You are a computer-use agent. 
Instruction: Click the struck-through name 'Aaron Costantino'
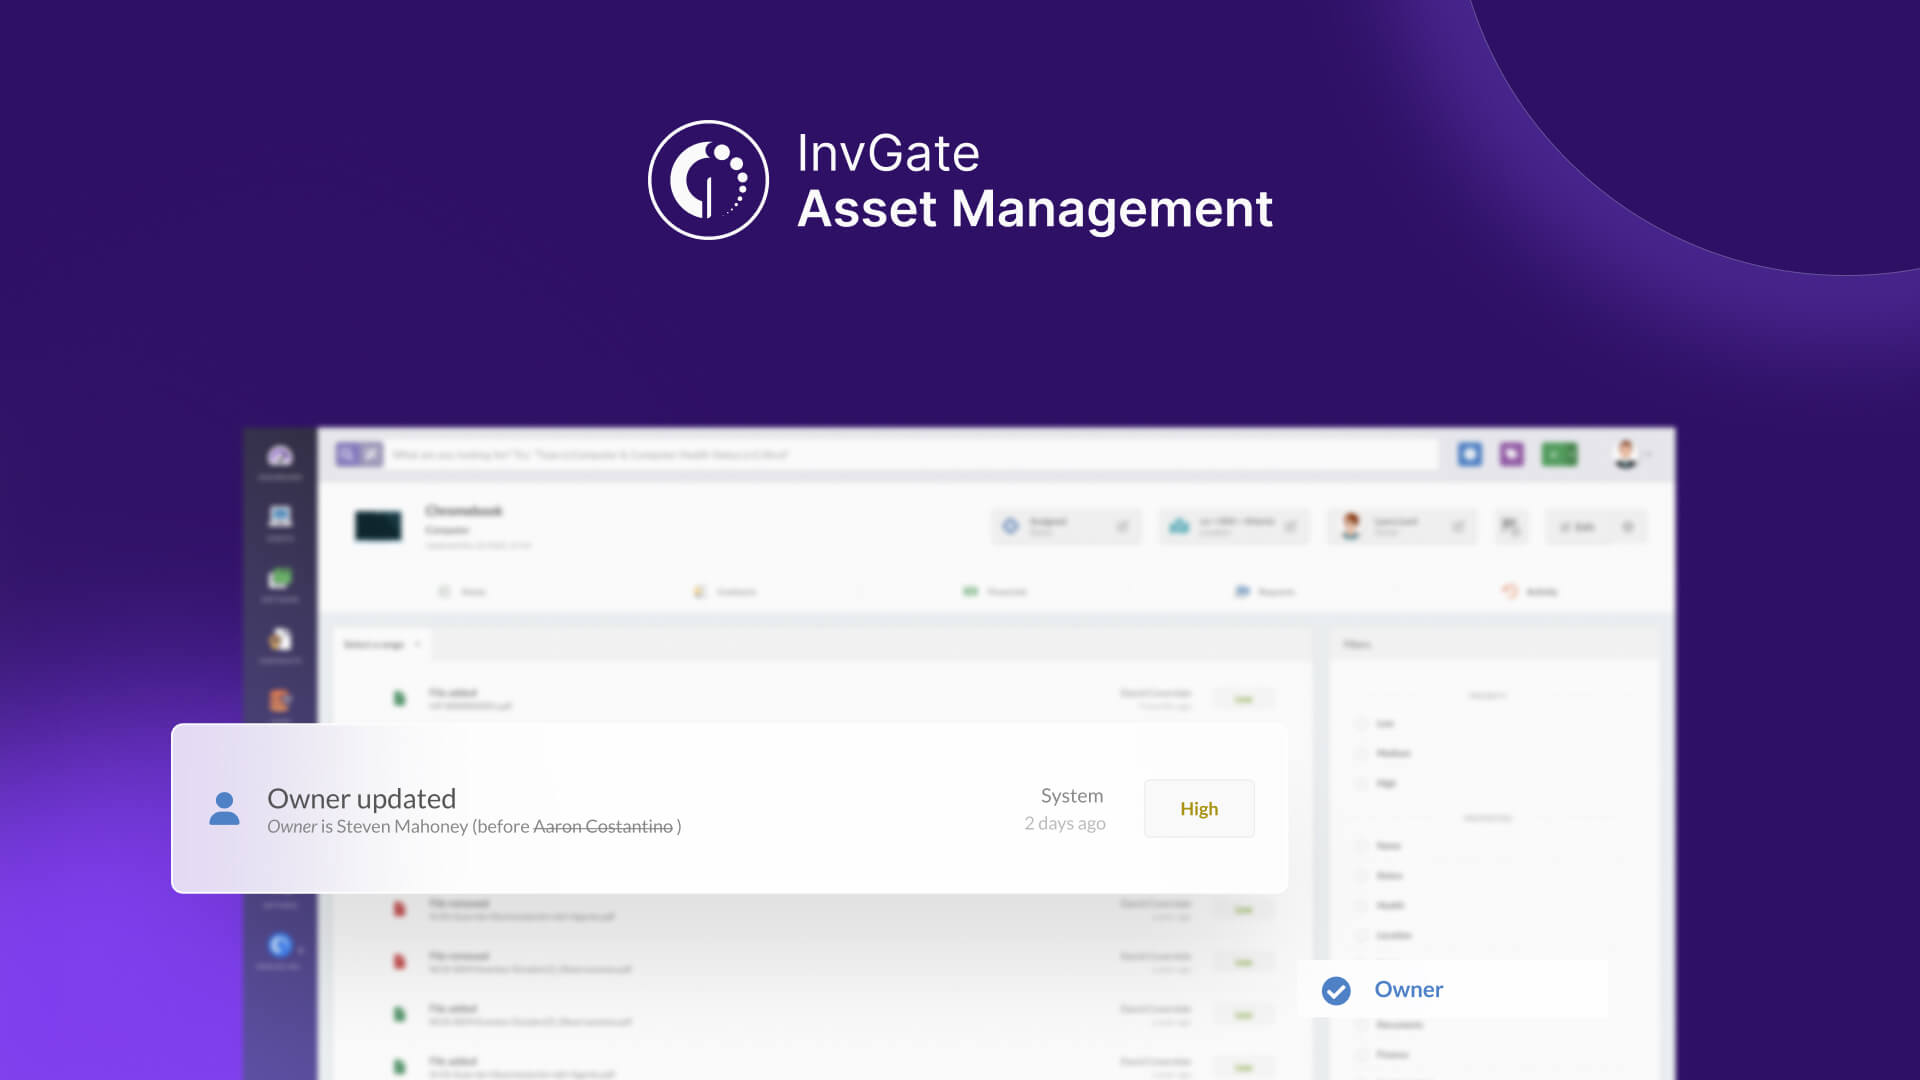coord(603,826)
